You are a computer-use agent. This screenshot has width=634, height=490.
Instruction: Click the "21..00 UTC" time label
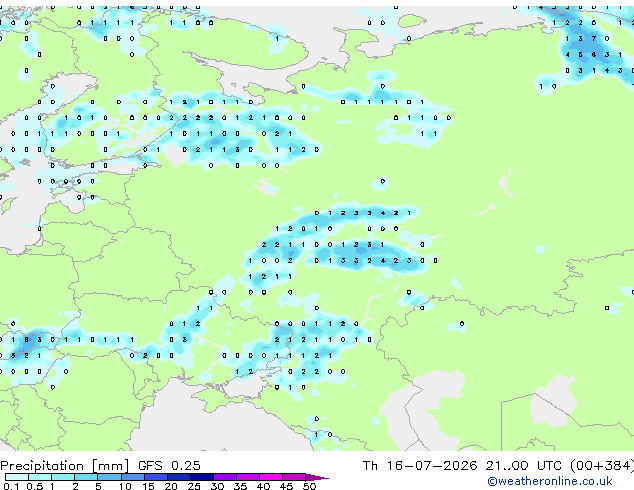tap(524, 465)
